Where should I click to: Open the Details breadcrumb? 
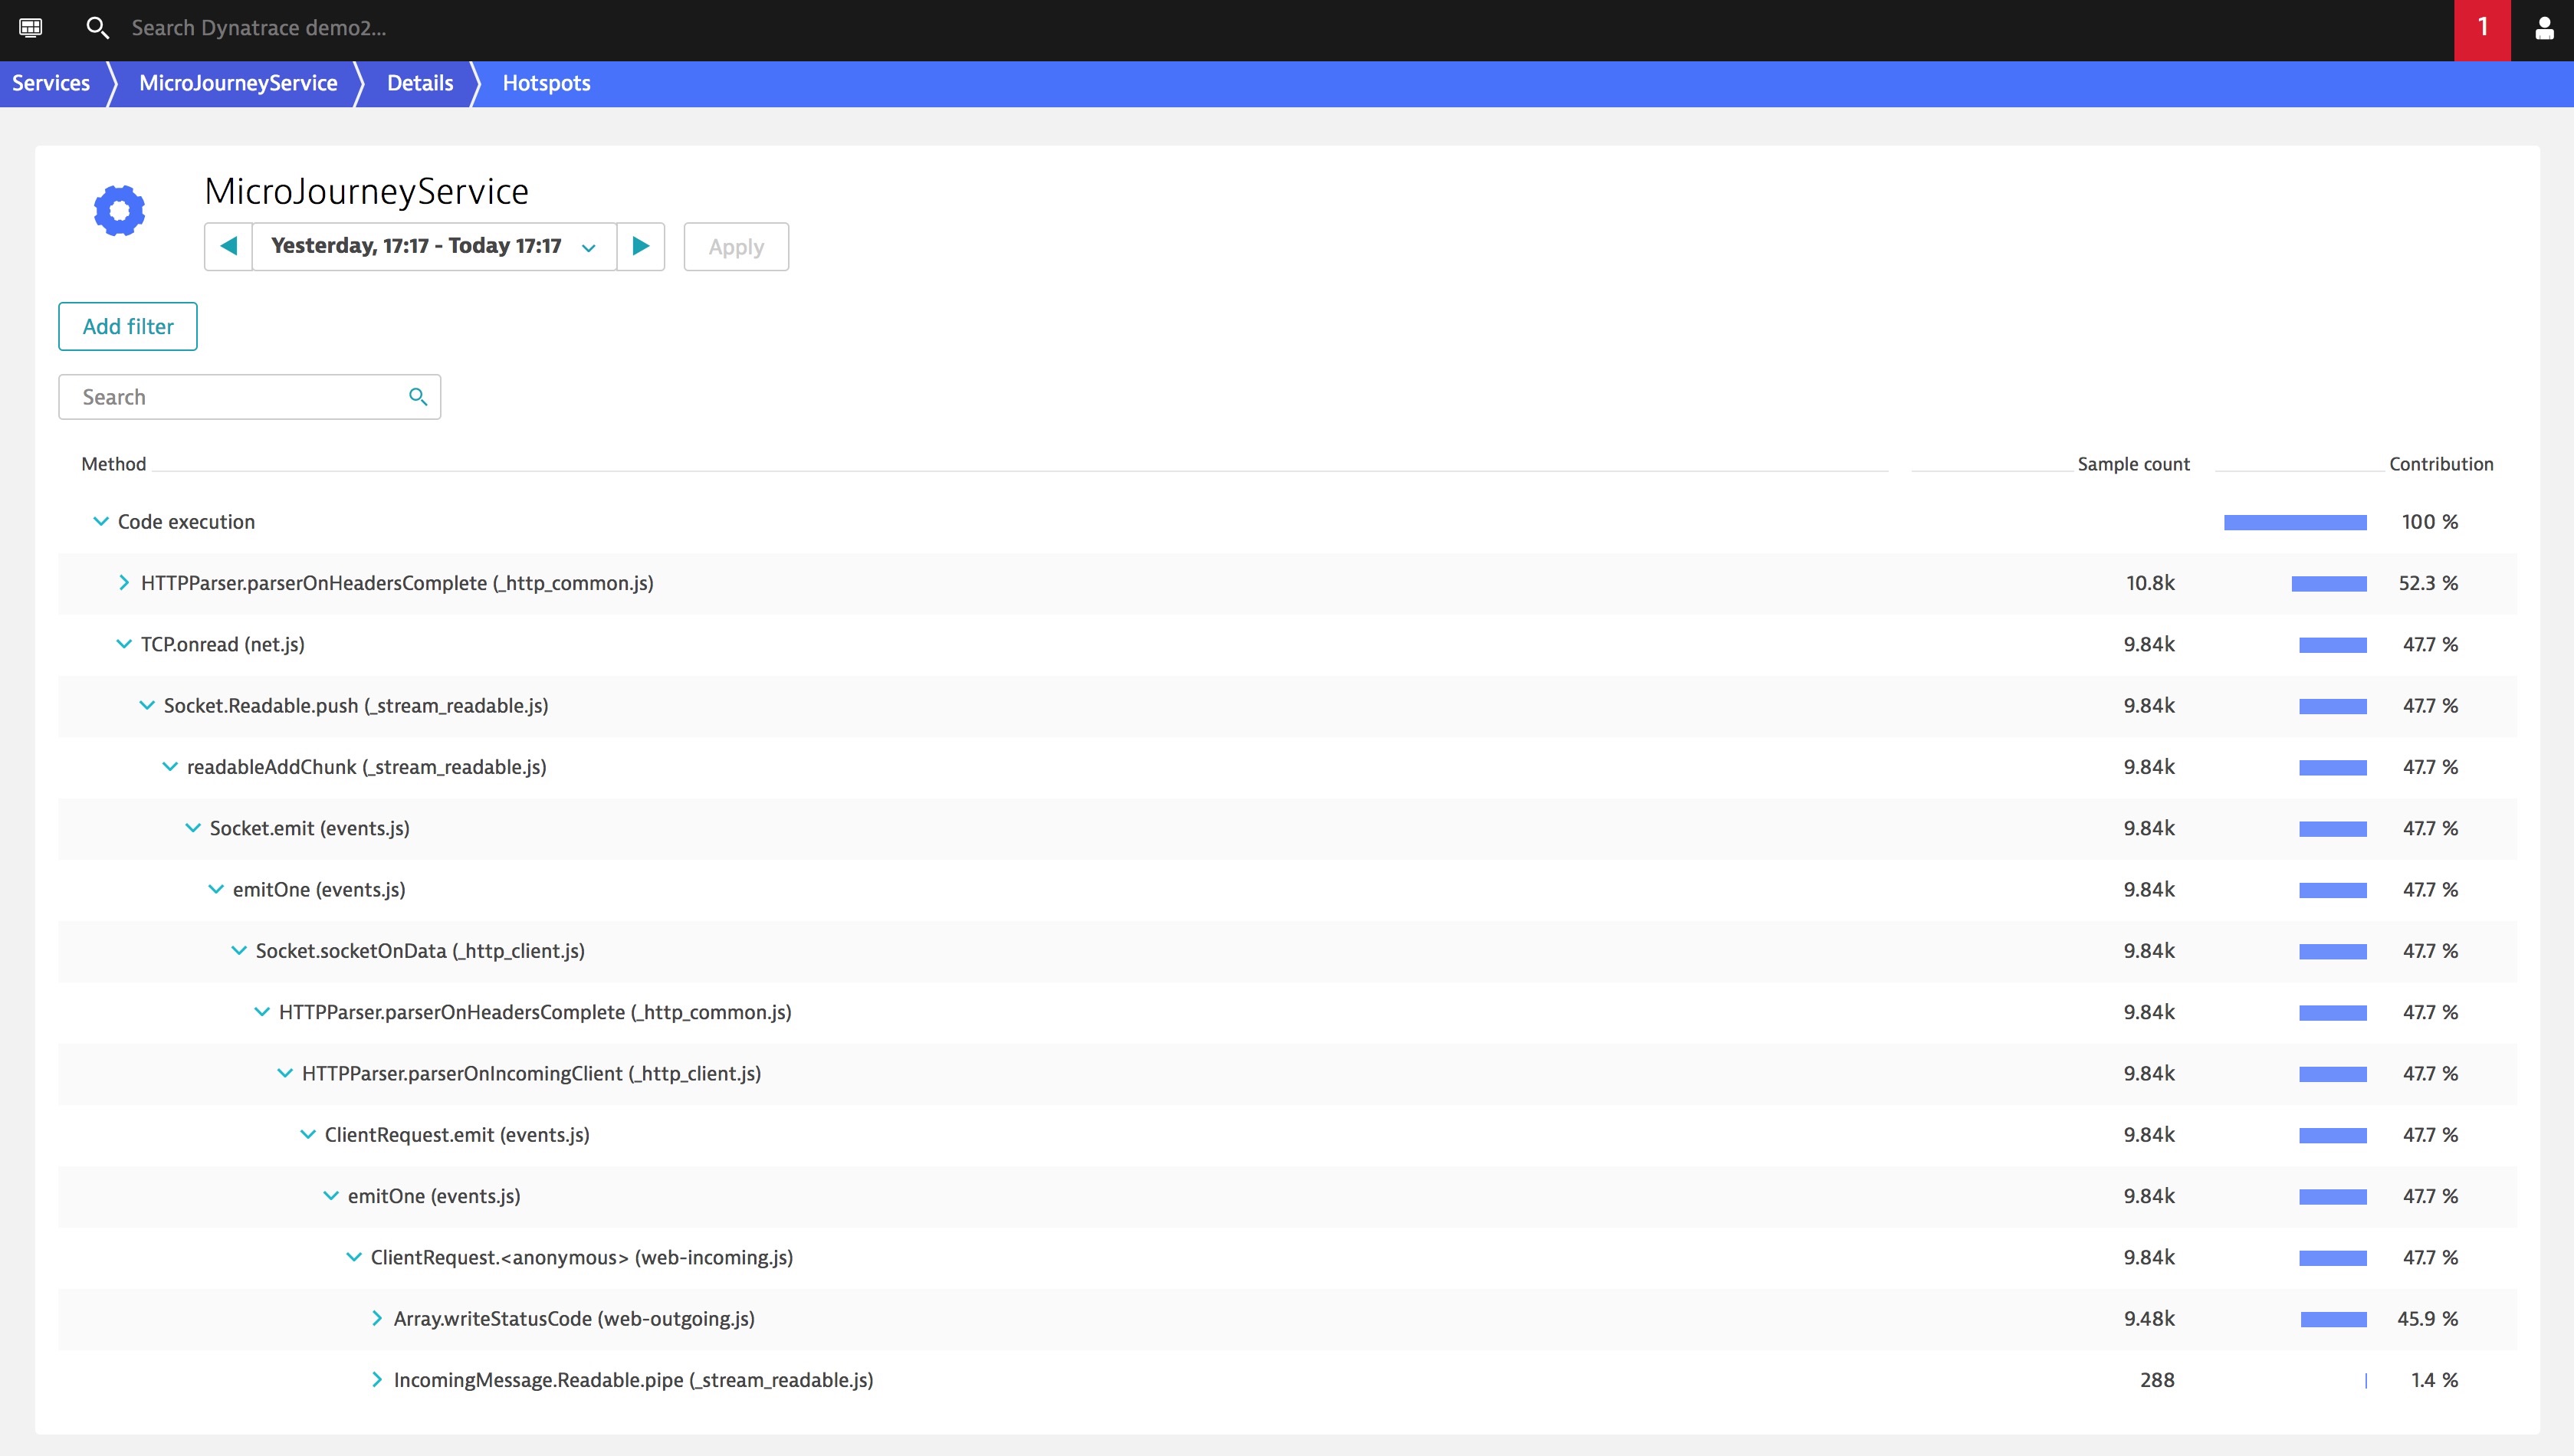click(420, 83)
